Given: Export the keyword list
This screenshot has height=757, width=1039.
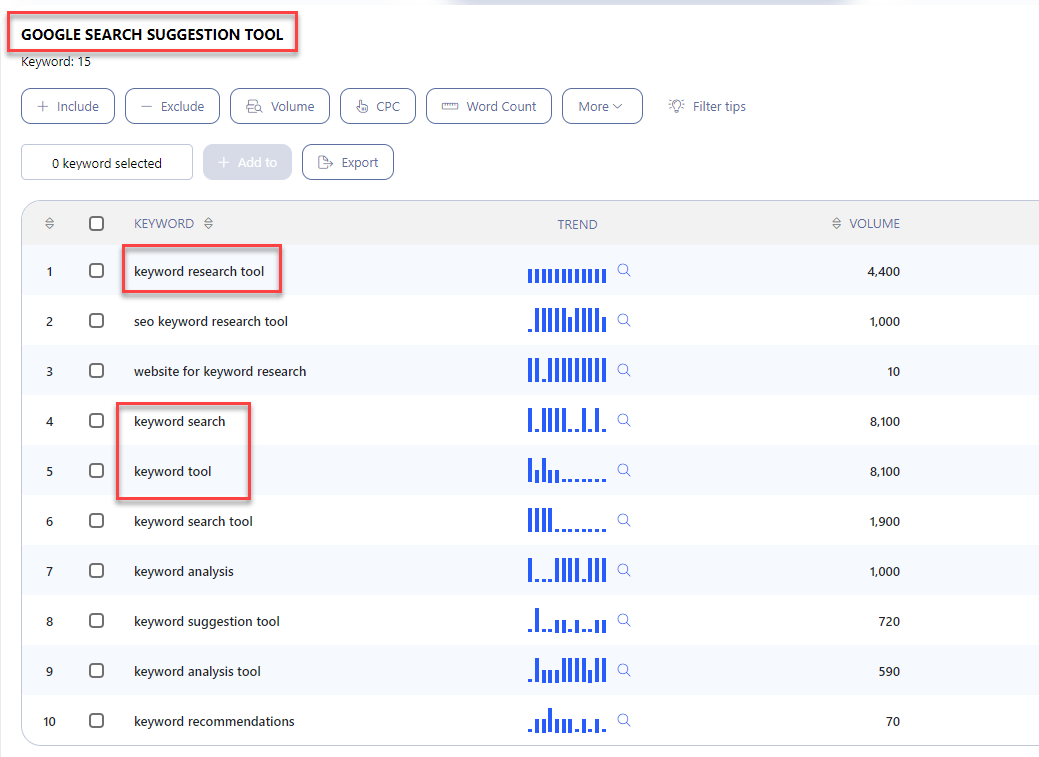Looking at the screenshot, I should click(x=348, y=162).
